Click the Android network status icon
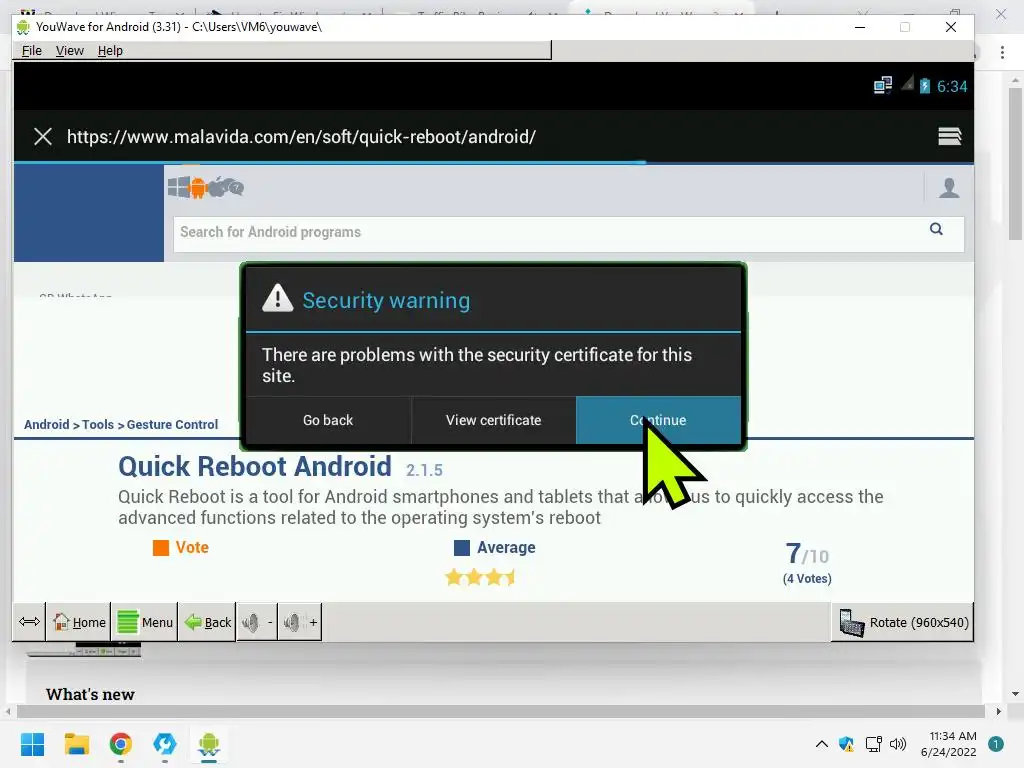This screenshot has height=768, width=1024. tap(883, 86)
